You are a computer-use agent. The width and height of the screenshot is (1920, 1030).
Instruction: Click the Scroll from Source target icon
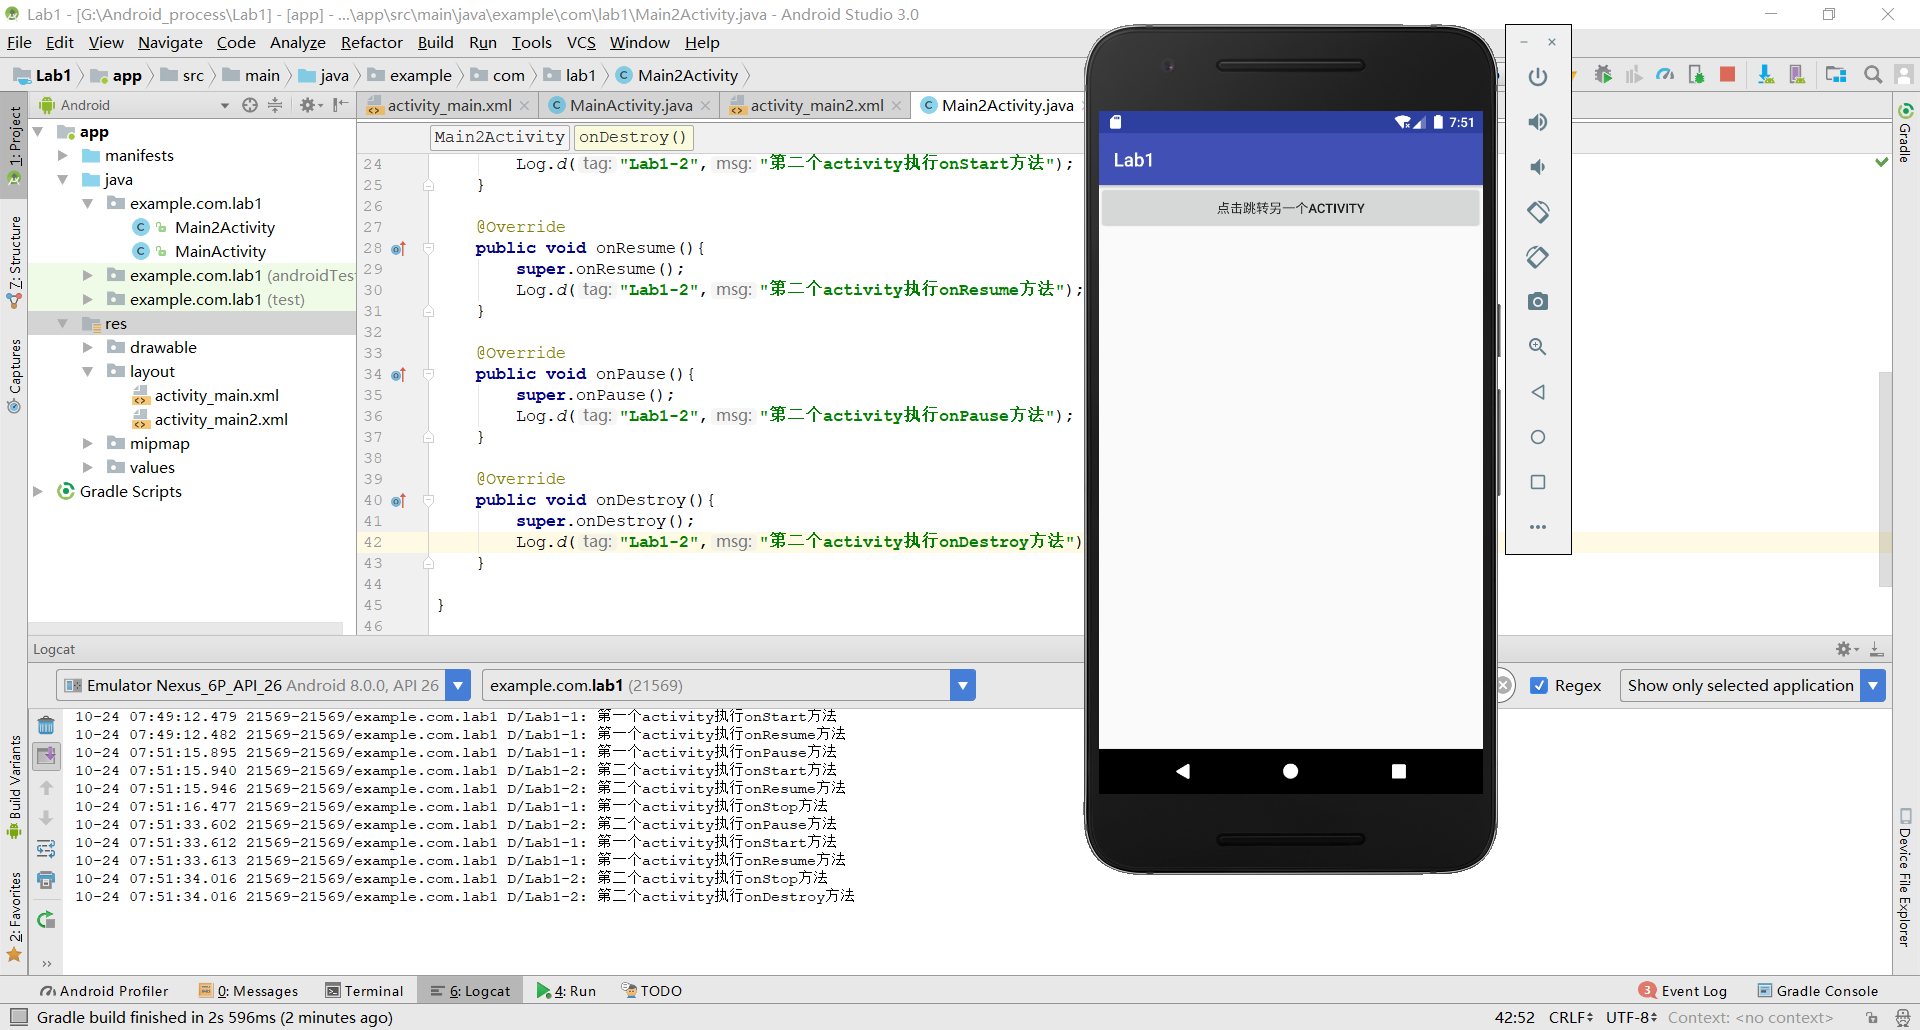pos(250,105)
